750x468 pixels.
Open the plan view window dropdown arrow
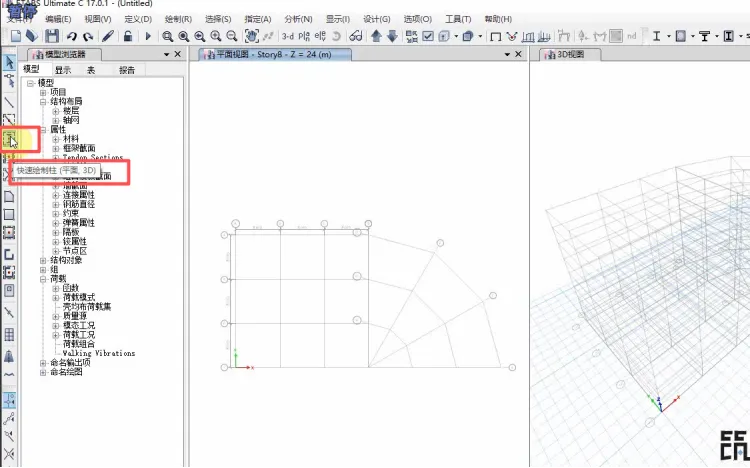point(507,55)
